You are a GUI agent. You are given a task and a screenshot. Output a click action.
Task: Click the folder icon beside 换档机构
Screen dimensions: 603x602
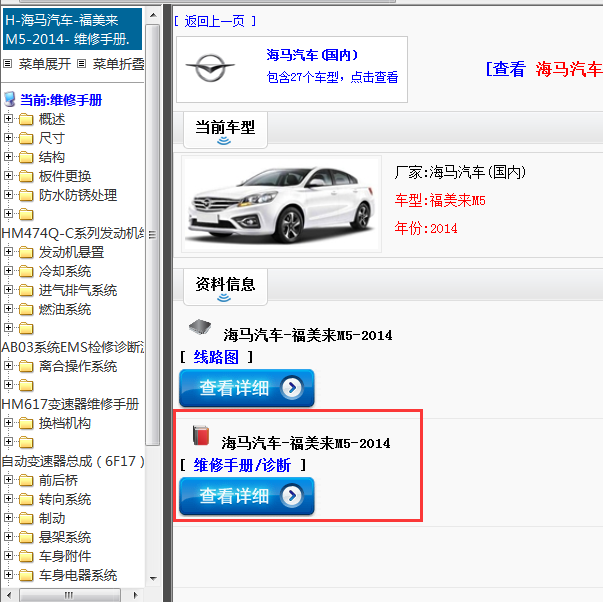pyautogui.click(x=26, y=423)
